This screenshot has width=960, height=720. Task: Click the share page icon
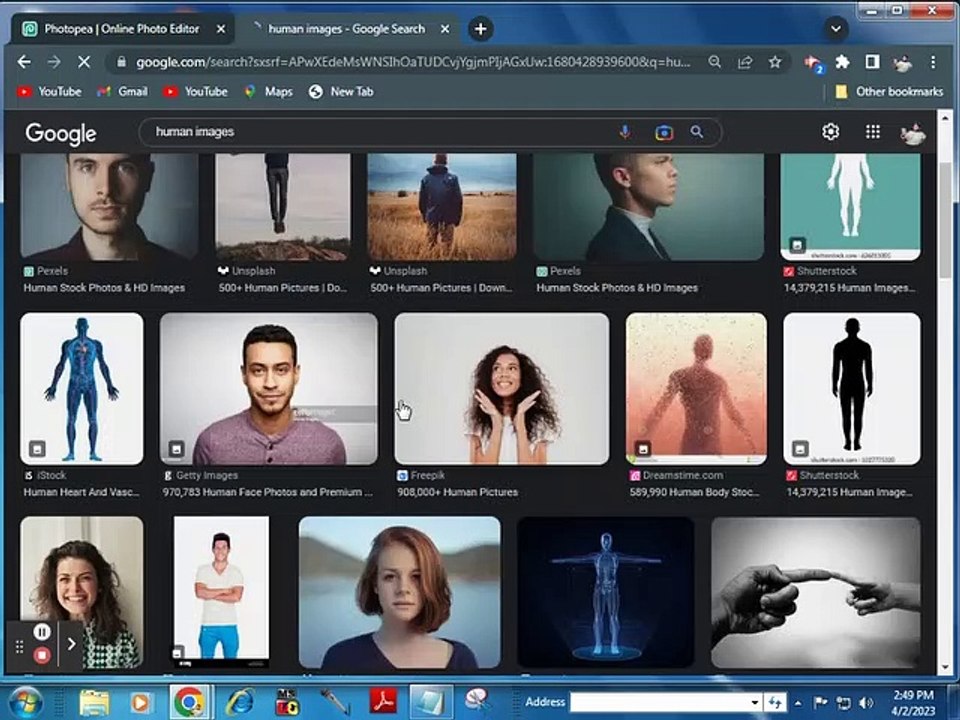click(x=744, y=62)
